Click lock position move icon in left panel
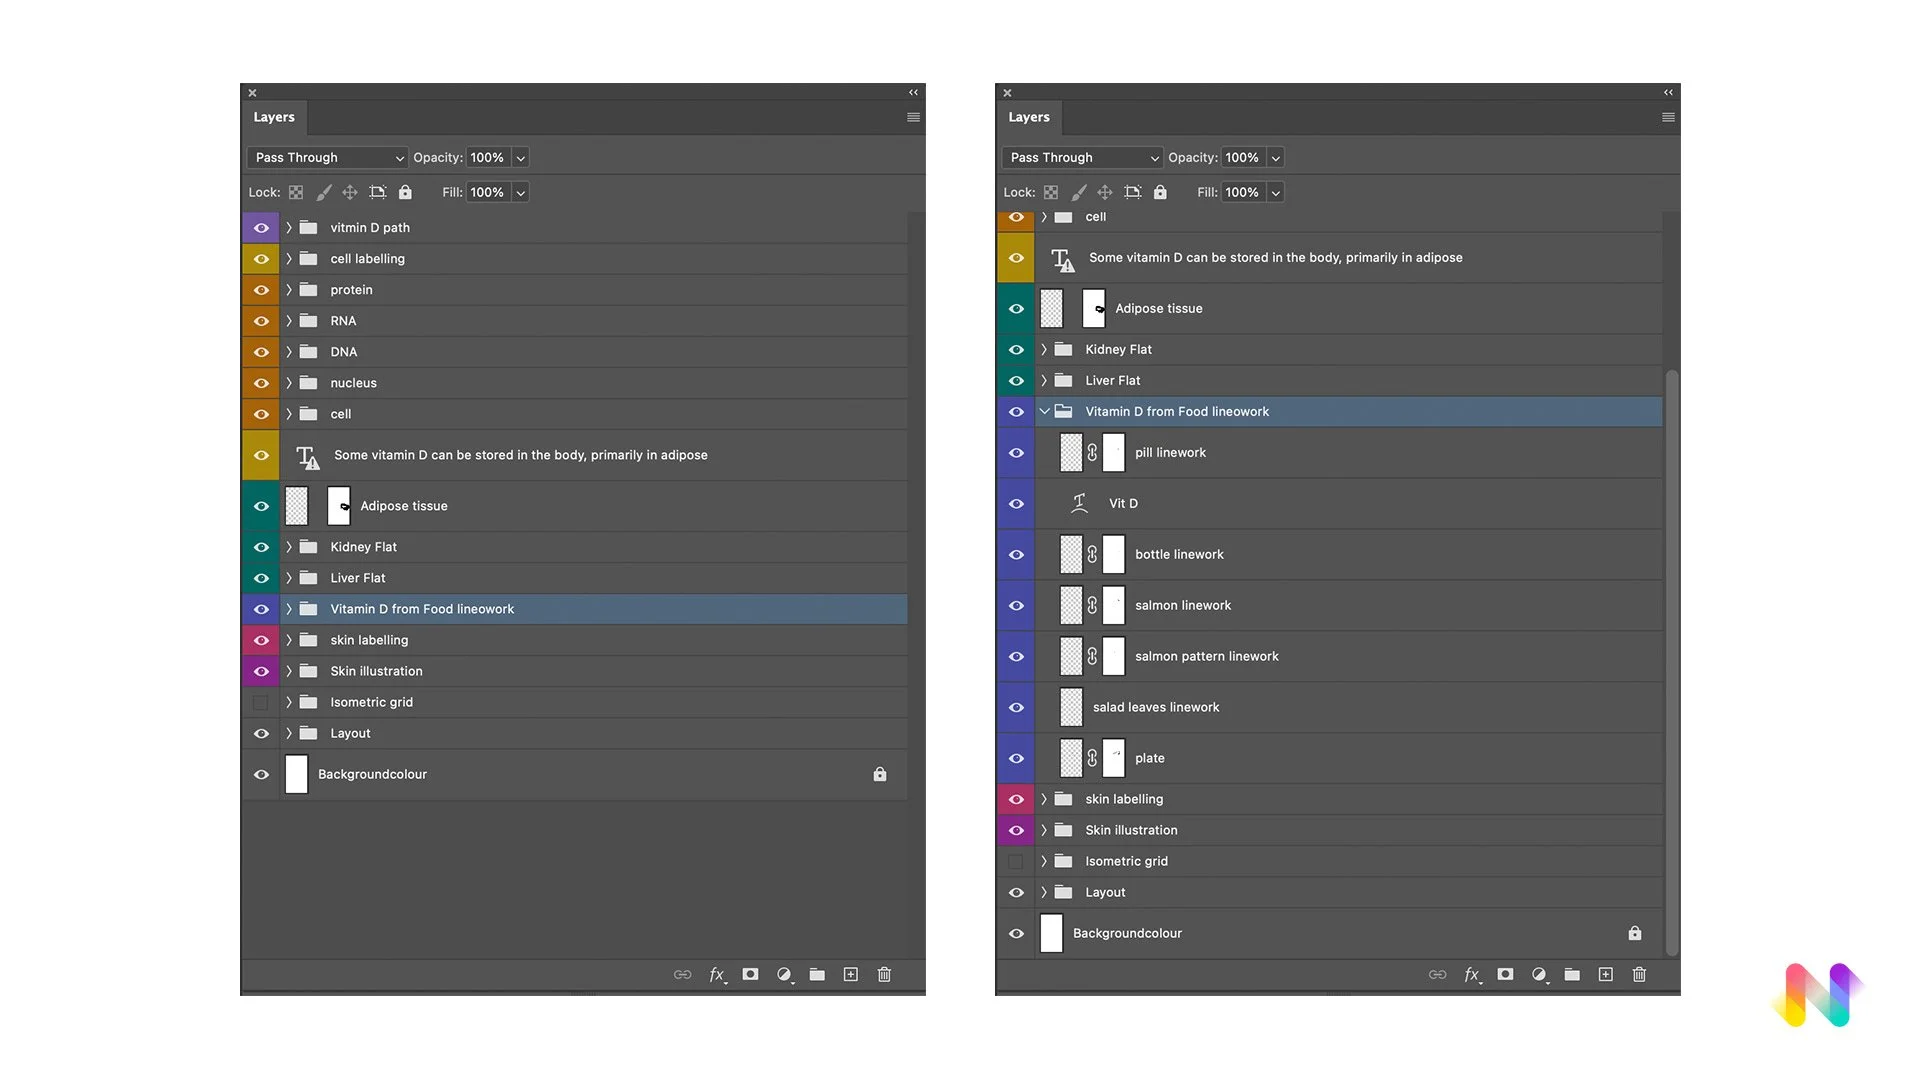This screenshot has height=1080, width=1920. 350,192
